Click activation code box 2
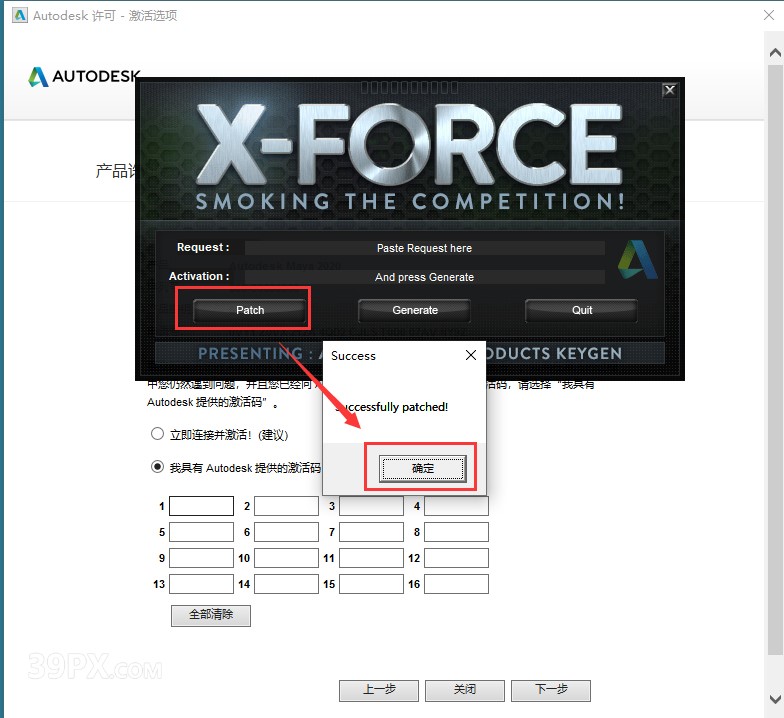Viewport: 784px width, 718px height. click(286, 506)
